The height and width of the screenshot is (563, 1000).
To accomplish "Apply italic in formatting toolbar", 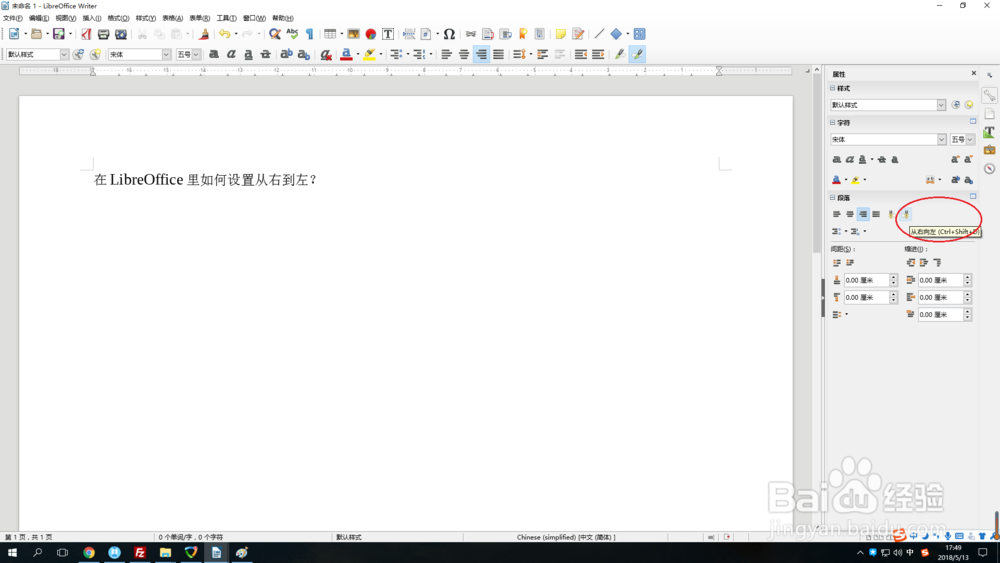I will [x=231, y=54].
